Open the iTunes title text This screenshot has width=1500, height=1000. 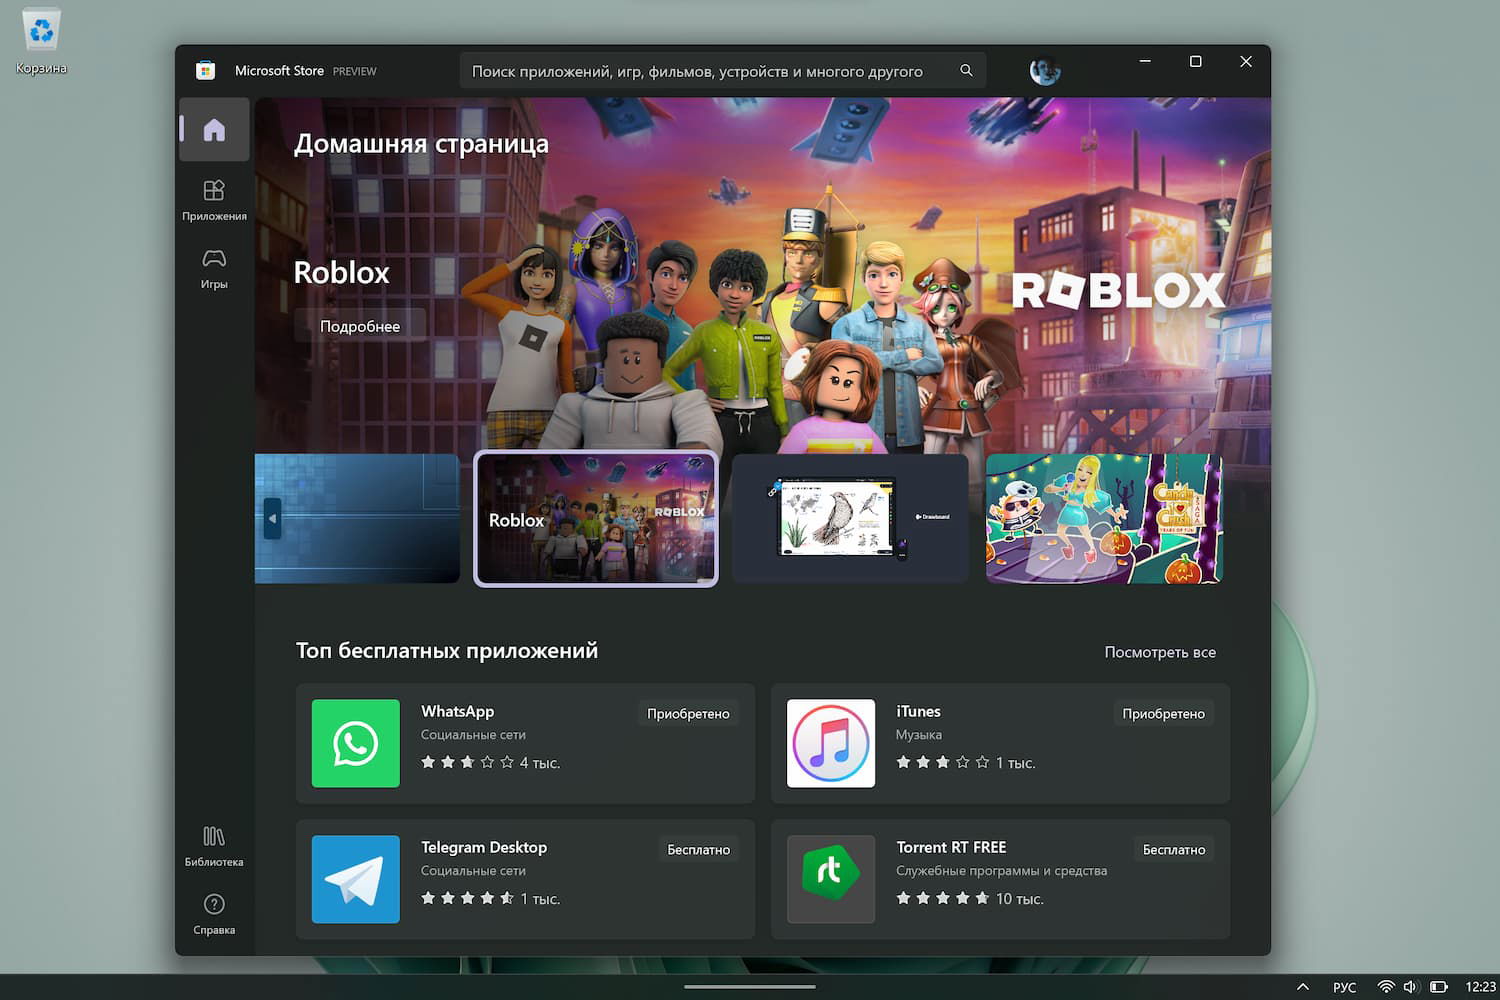(918, 711)
